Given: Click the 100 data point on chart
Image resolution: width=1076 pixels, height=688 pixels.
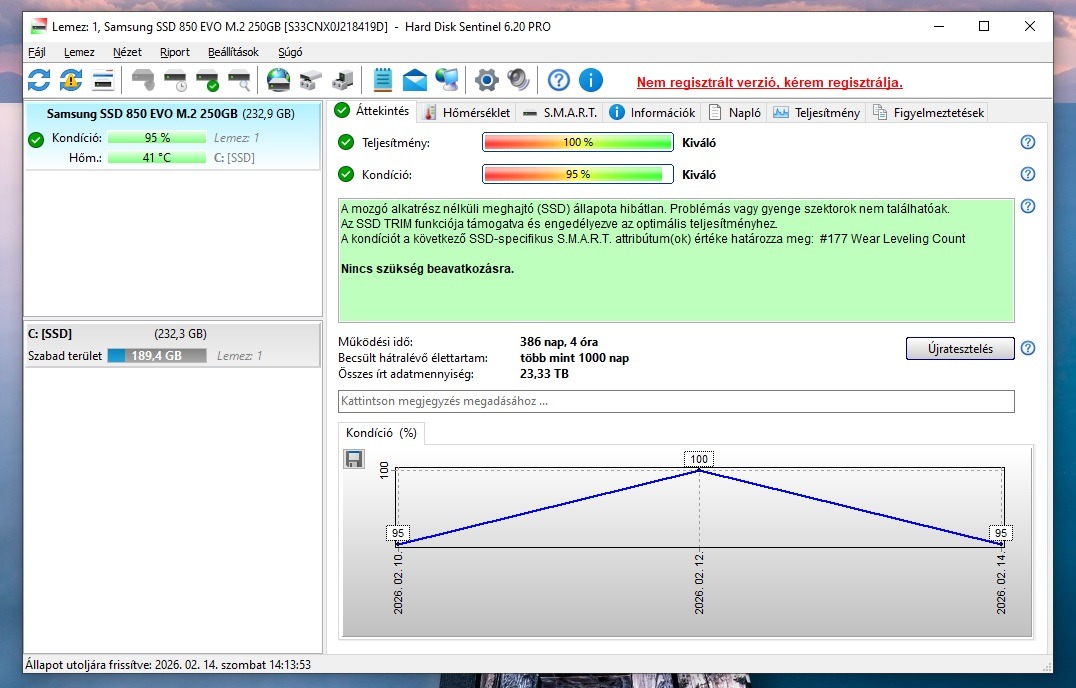Looking at the screenshot, I should (x=699, y=470).
